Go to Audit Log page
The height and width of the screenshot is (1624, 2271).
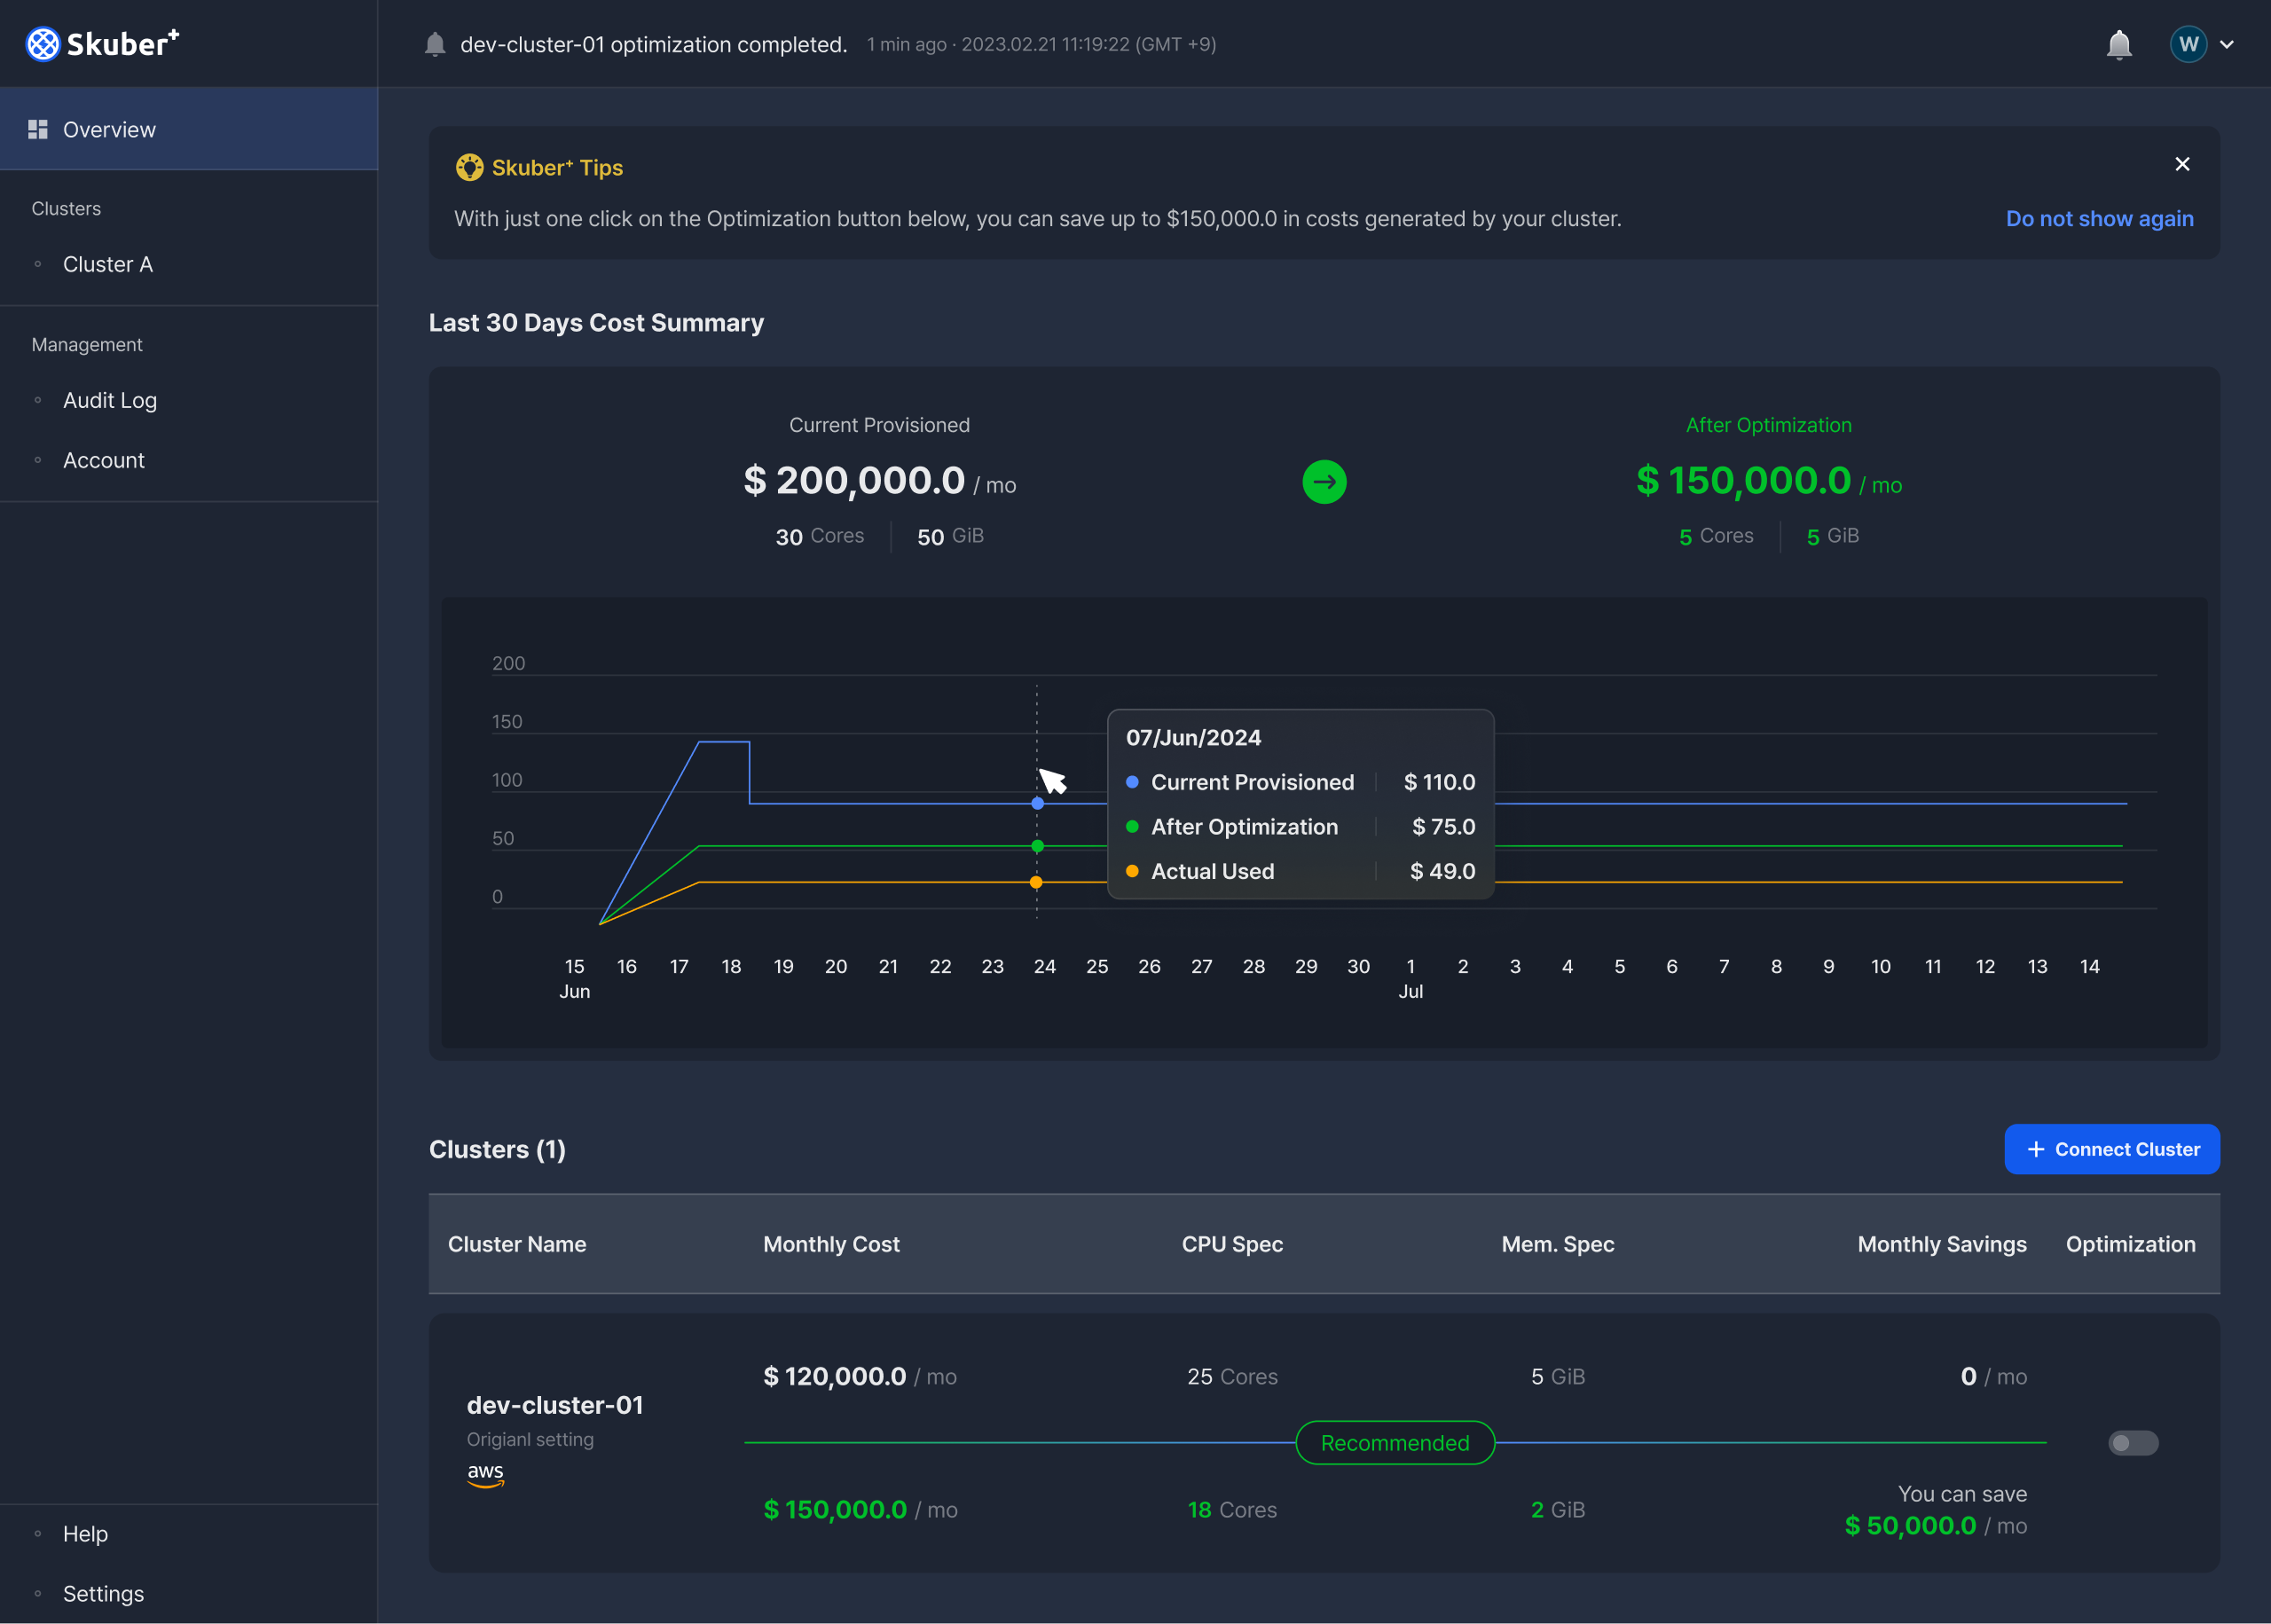[110, 400]
